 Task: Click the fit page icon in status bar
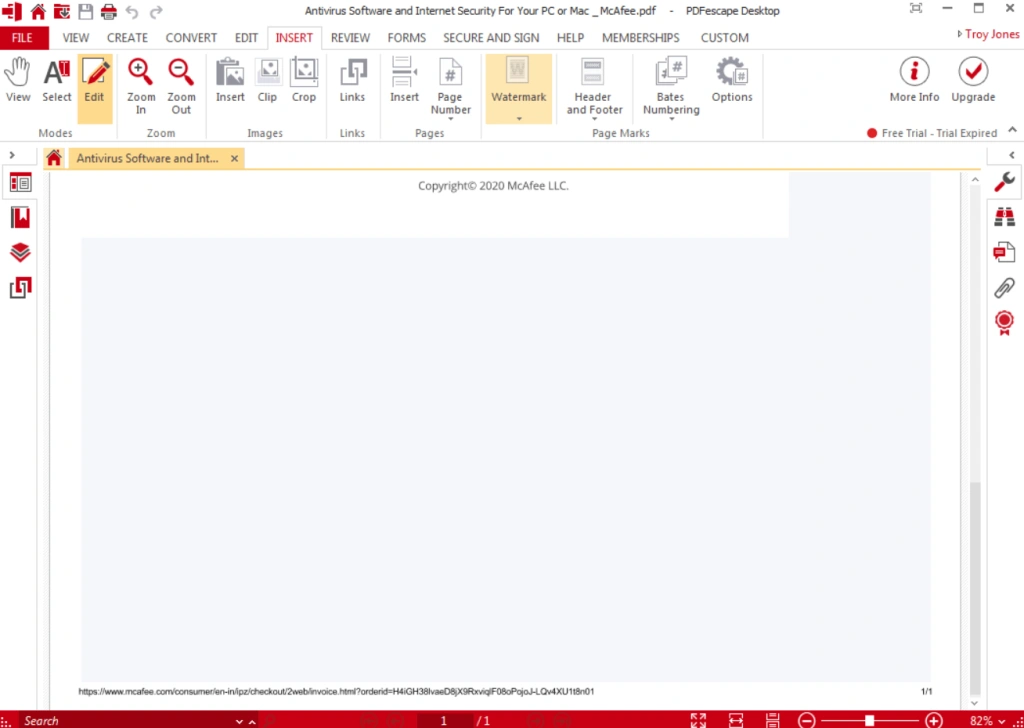773,721
